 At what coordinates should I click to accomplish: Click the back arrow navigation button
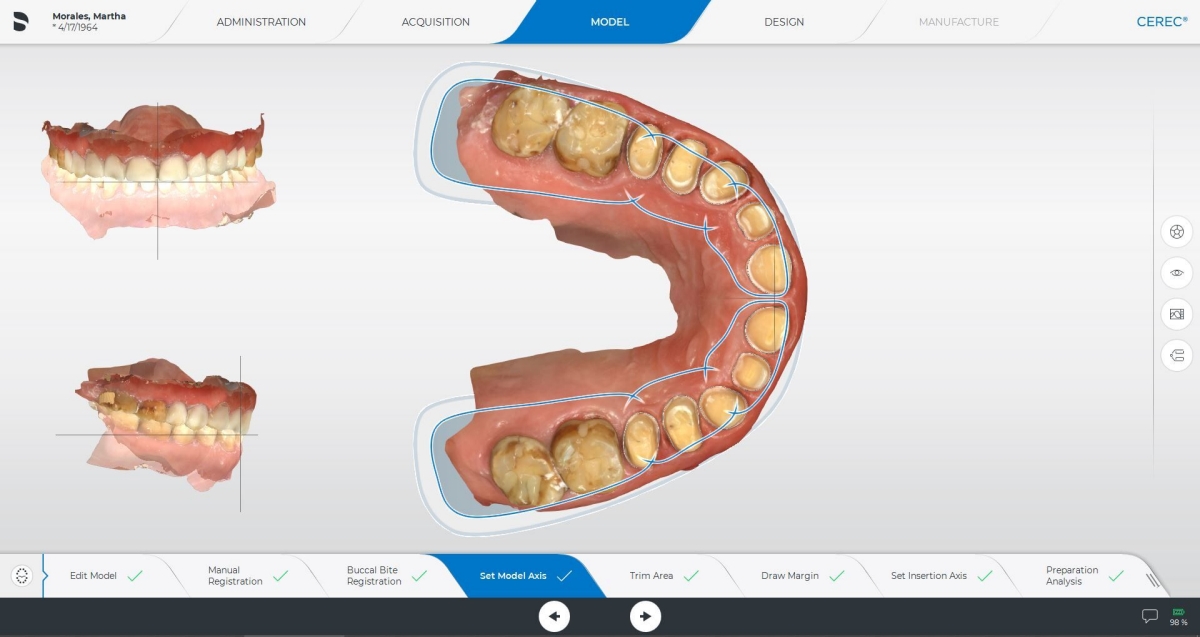(x=554, y=616)
